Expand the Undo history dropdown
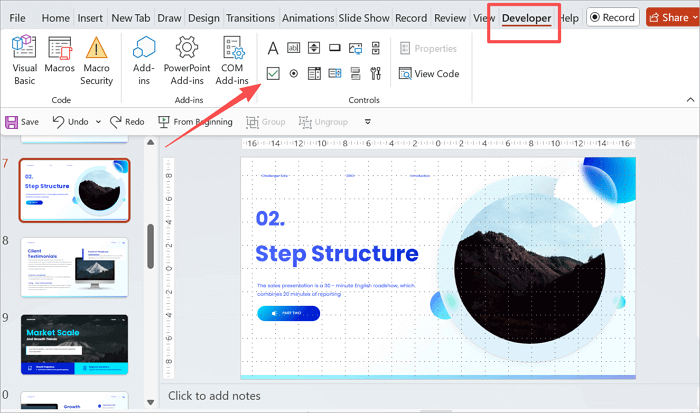This screenshot has height=413, width=700. 98,122
